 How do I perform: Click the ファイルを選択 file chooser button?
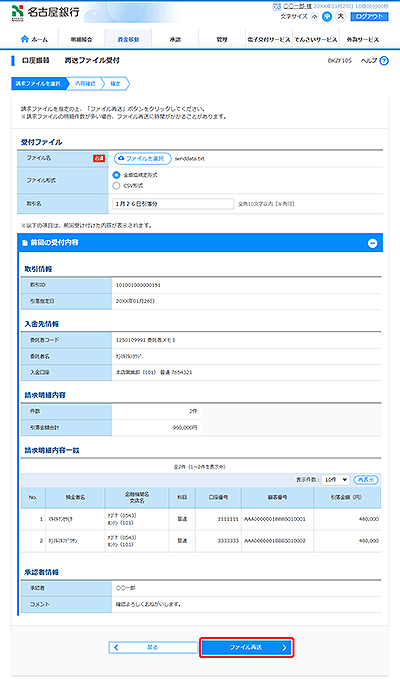(x=142, y=159)
